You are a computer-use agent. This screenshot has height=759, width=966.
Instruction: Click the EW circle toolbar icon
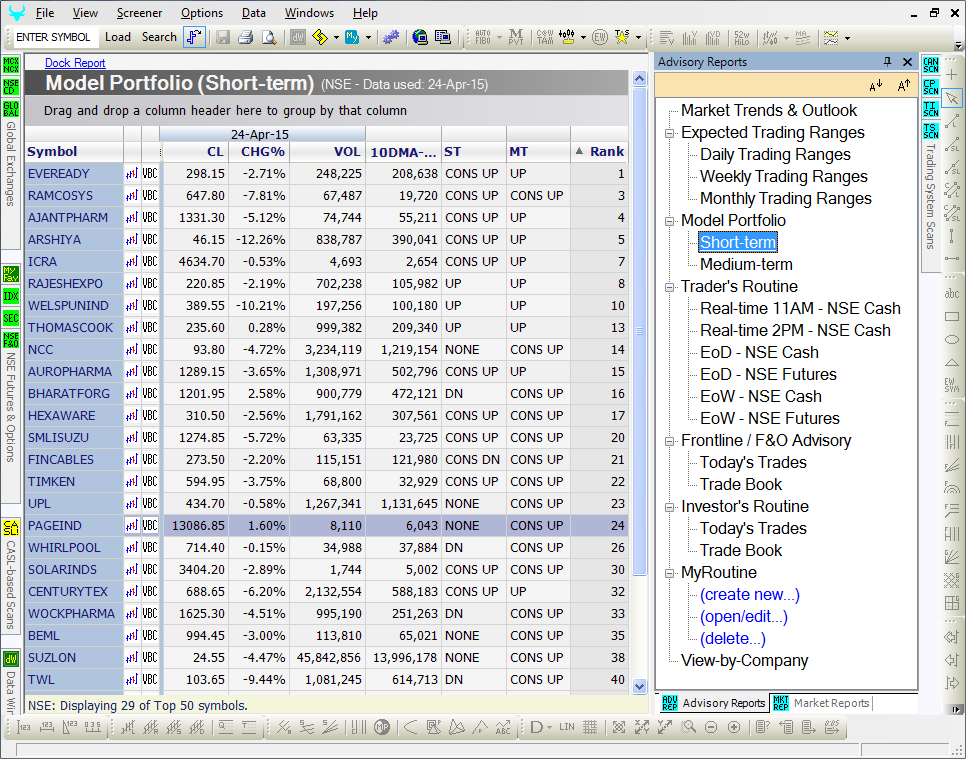click(599, 38)
